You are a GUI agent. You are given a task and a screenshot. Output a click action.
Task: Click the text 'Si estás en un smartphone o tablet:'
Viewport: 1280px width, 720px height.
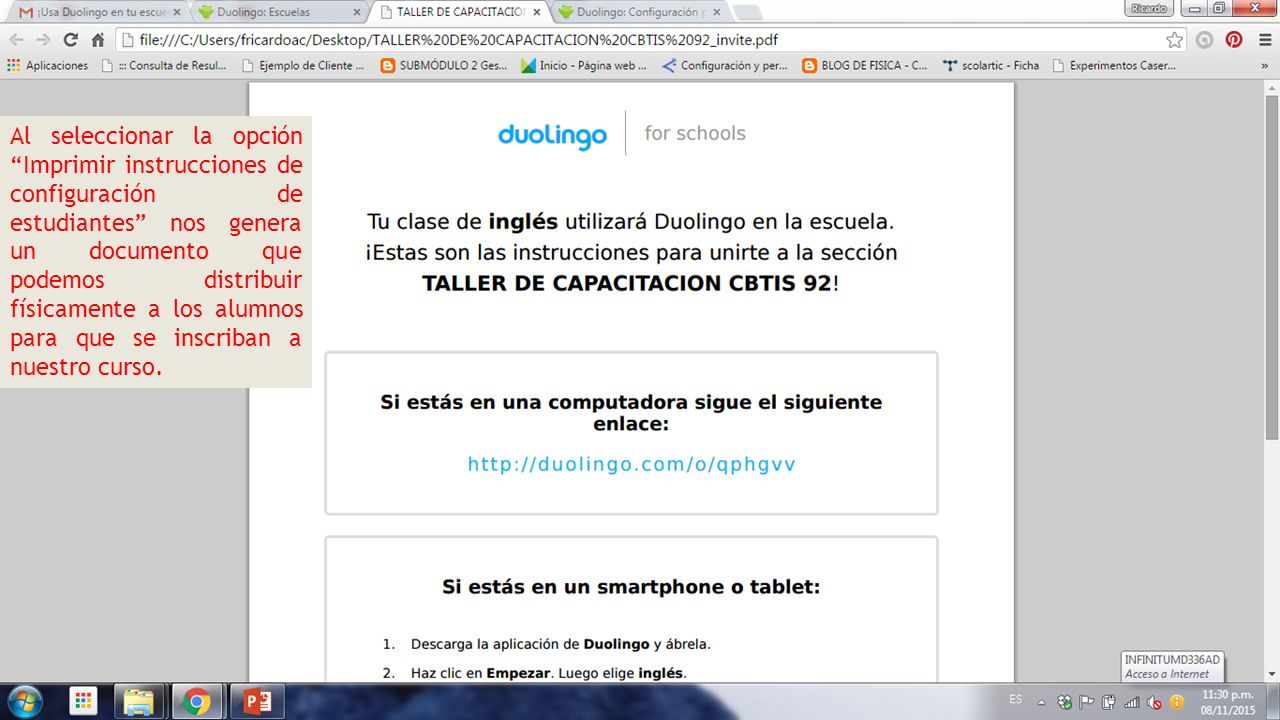point(631,587)
